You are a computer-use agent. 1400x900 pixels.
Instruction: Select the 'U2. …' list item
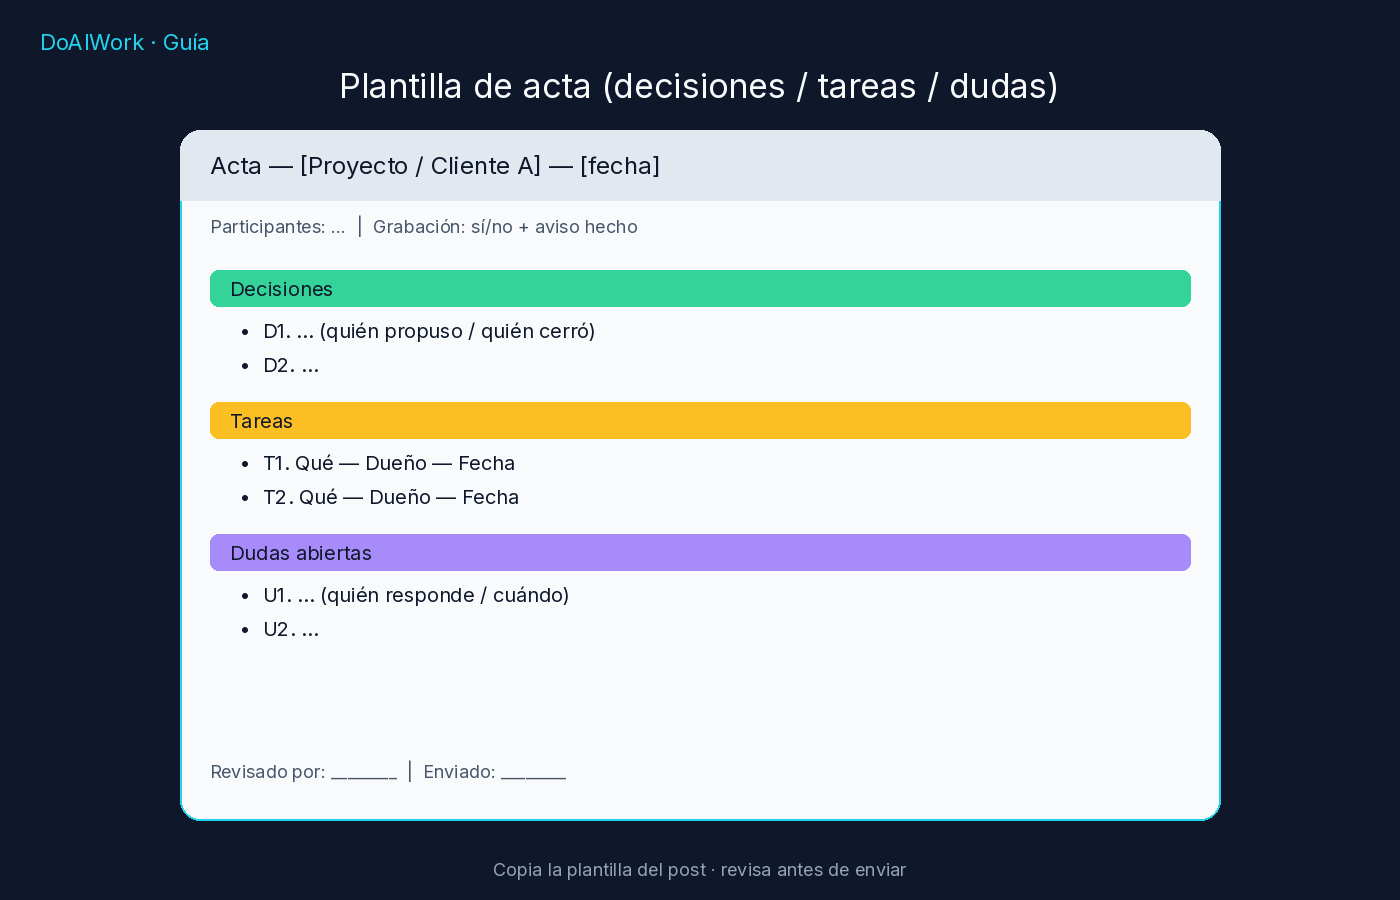291,629
